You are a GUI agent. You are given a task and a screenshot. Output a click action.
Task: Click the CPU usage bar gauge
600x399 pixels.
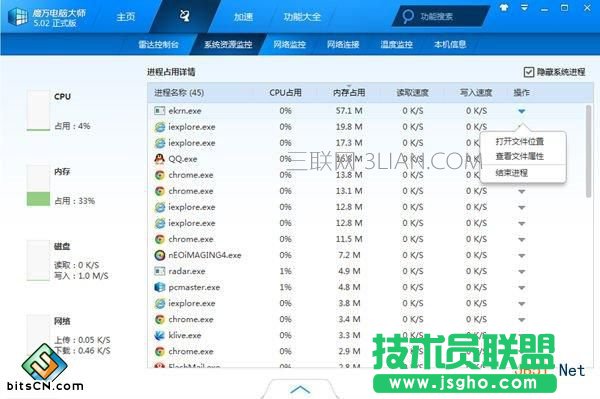pos(38,111)
